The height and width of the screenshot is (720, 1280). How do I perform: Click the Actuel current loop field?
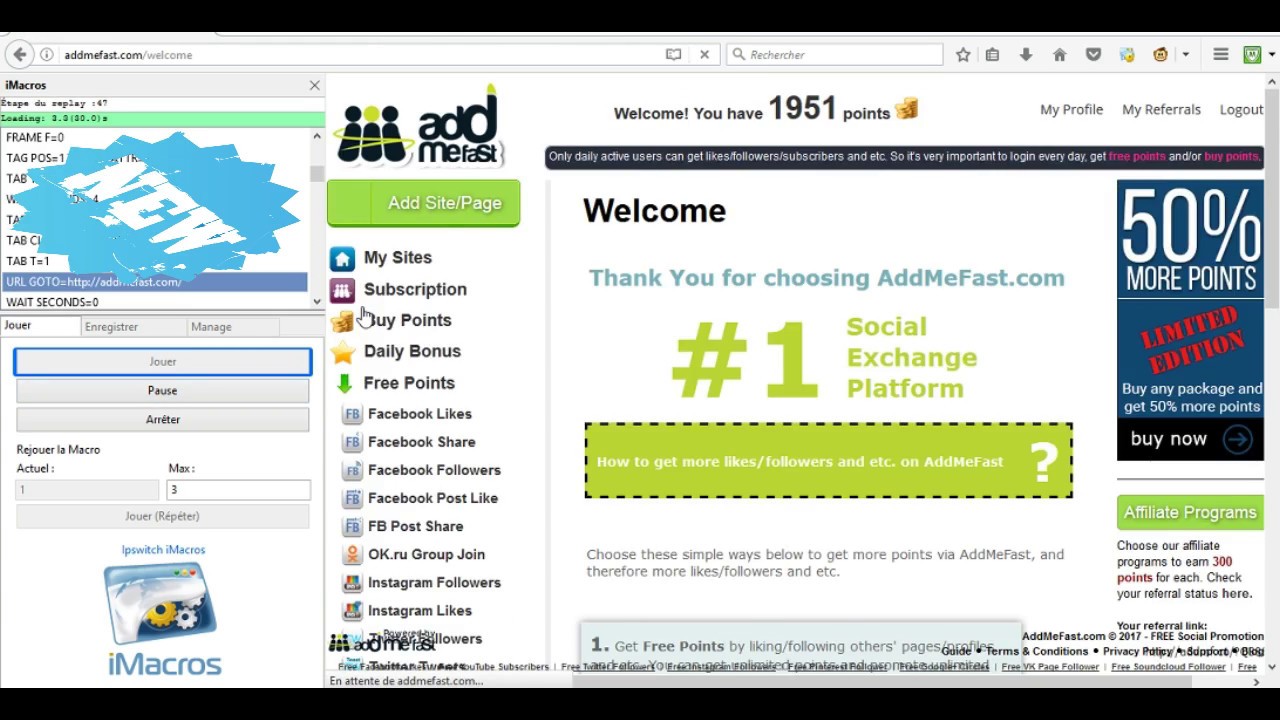(x=87, y=490)
